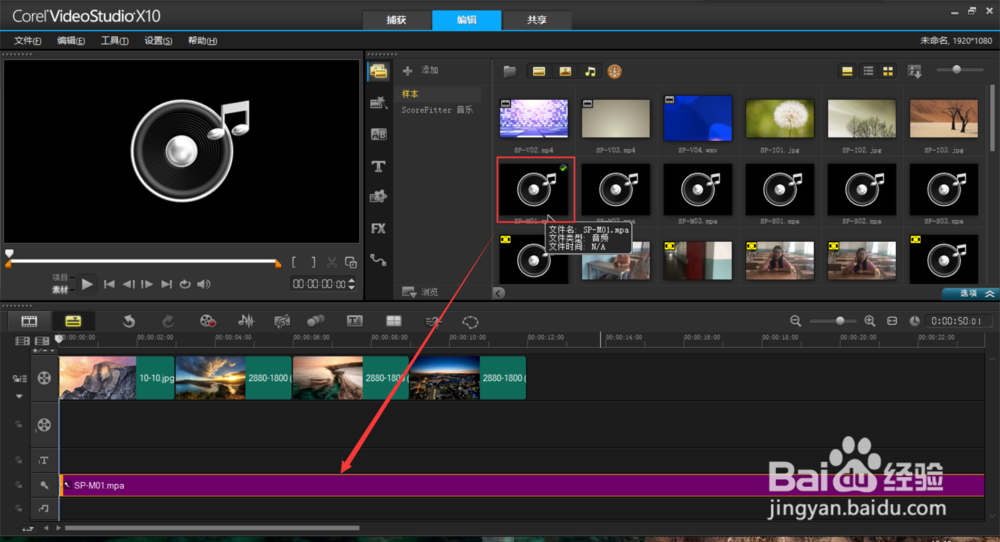Open the Instant Project templates panel
1000x542 pixels.
click(378, 103)
